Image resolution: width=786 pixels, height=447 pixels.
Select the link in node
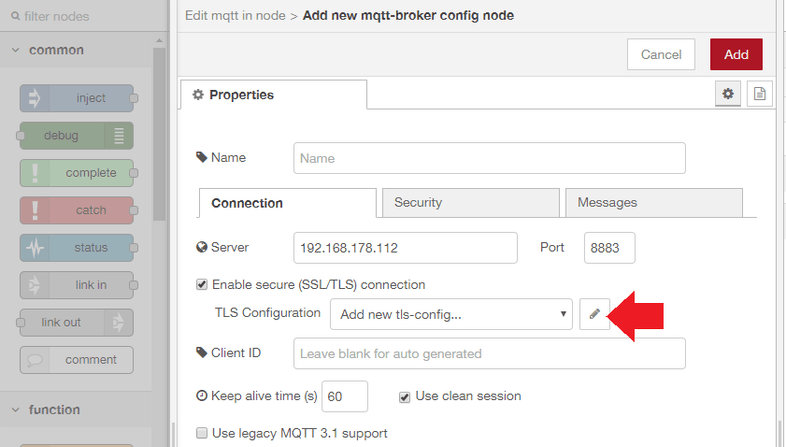pos(77,285)
